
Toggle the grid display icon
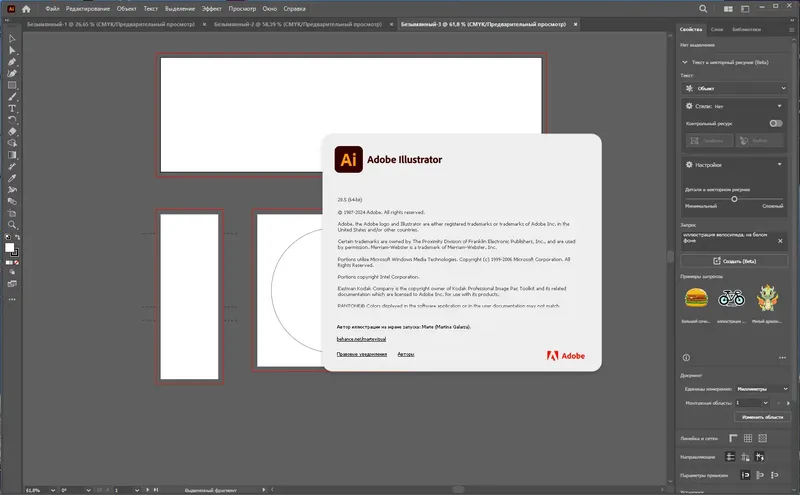point(748,438)
